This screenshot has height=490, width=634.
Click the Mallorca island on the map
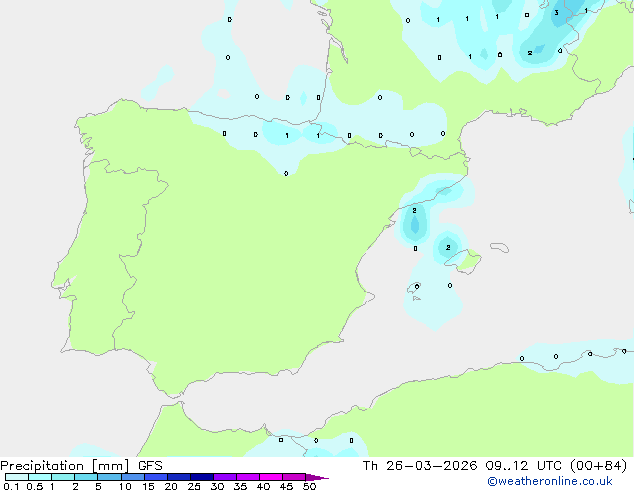point(465,260)
